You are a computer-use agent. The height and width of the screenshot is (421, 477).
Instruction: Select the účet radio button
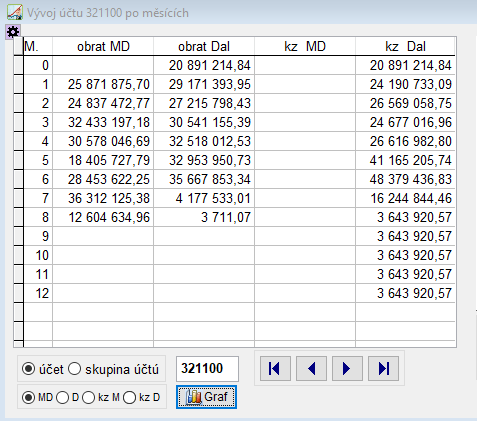pos(28,369)
